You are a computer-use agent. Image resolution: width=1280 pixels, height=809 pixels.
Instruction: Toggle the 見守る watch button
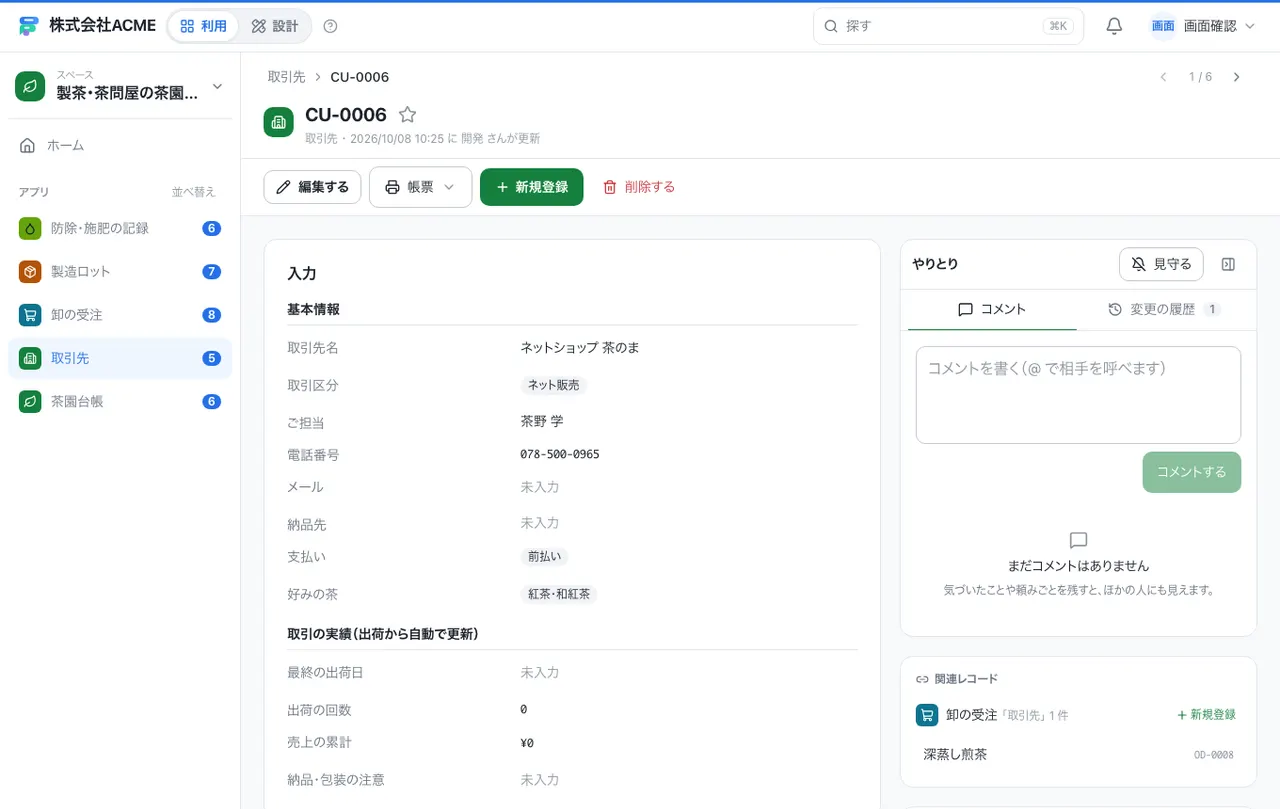[x=1161, y=264]
